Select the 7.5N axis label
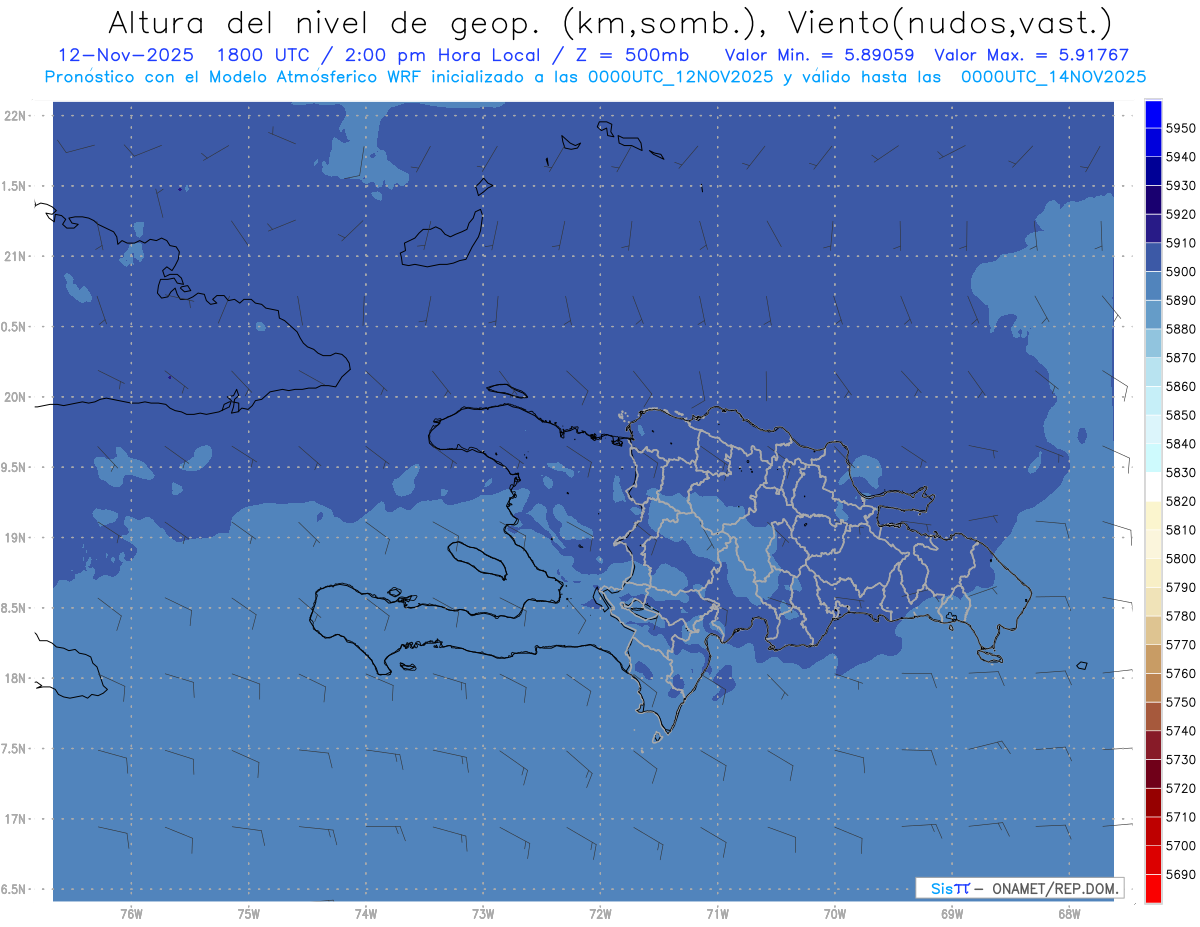 coord(15,748)
